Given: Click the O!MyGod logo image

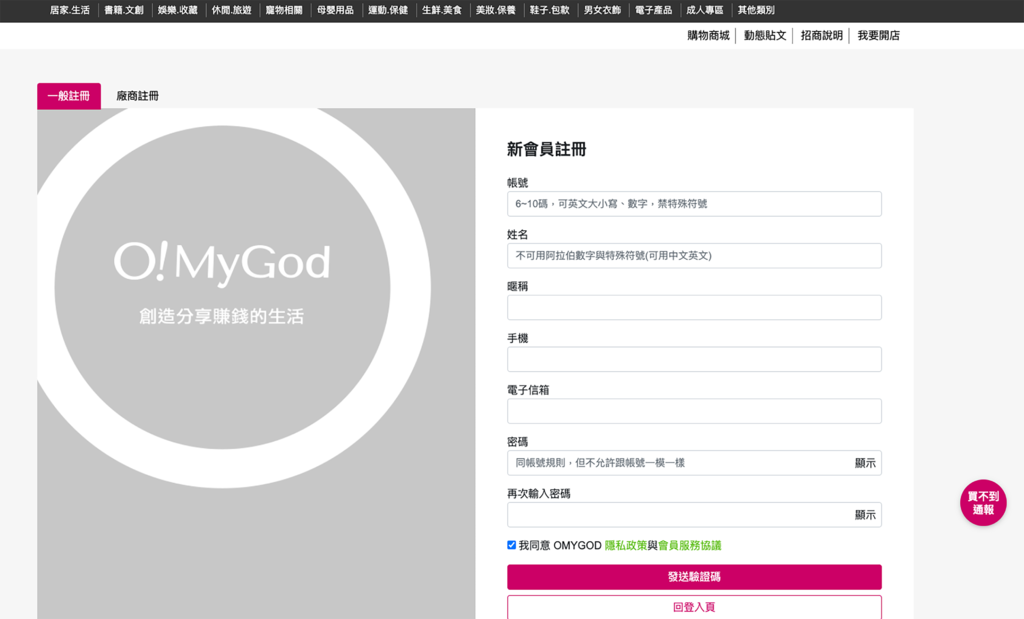Looking at the screenshot, I should (222, 262).
